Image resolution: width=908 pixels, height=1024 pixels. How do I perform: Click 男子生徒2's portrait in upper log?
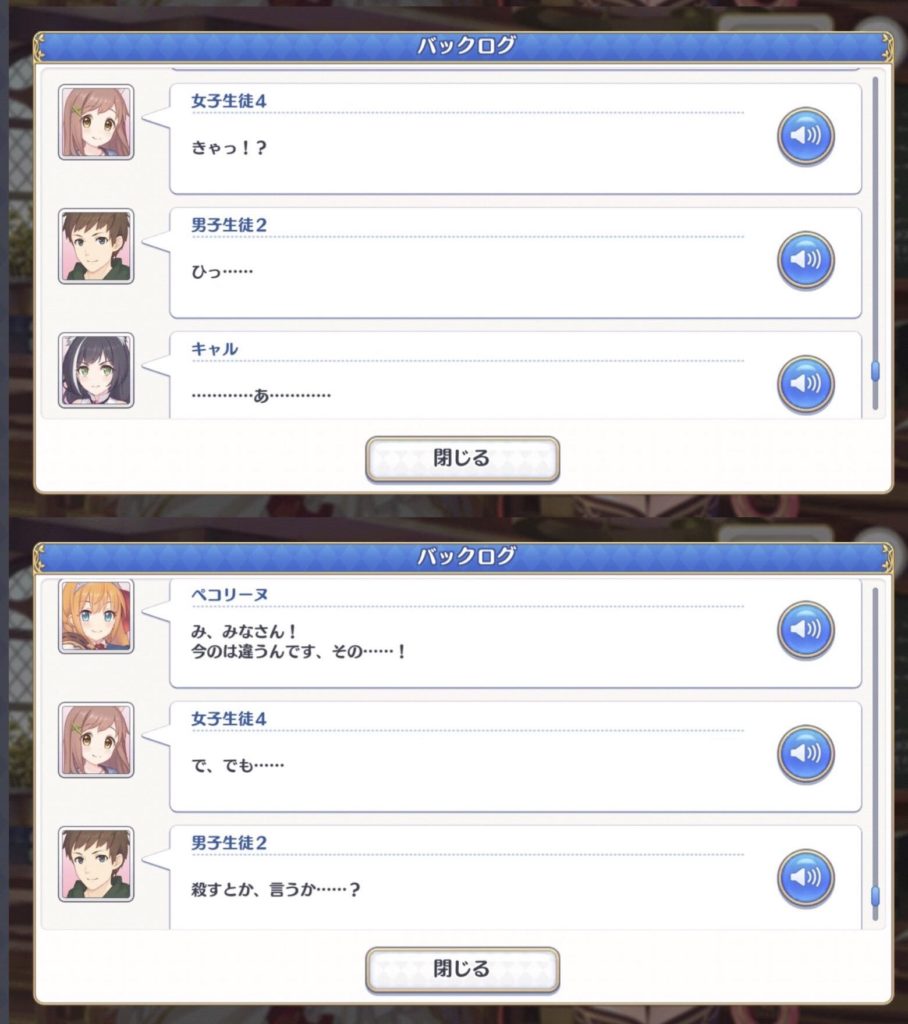tap(96, 246)
